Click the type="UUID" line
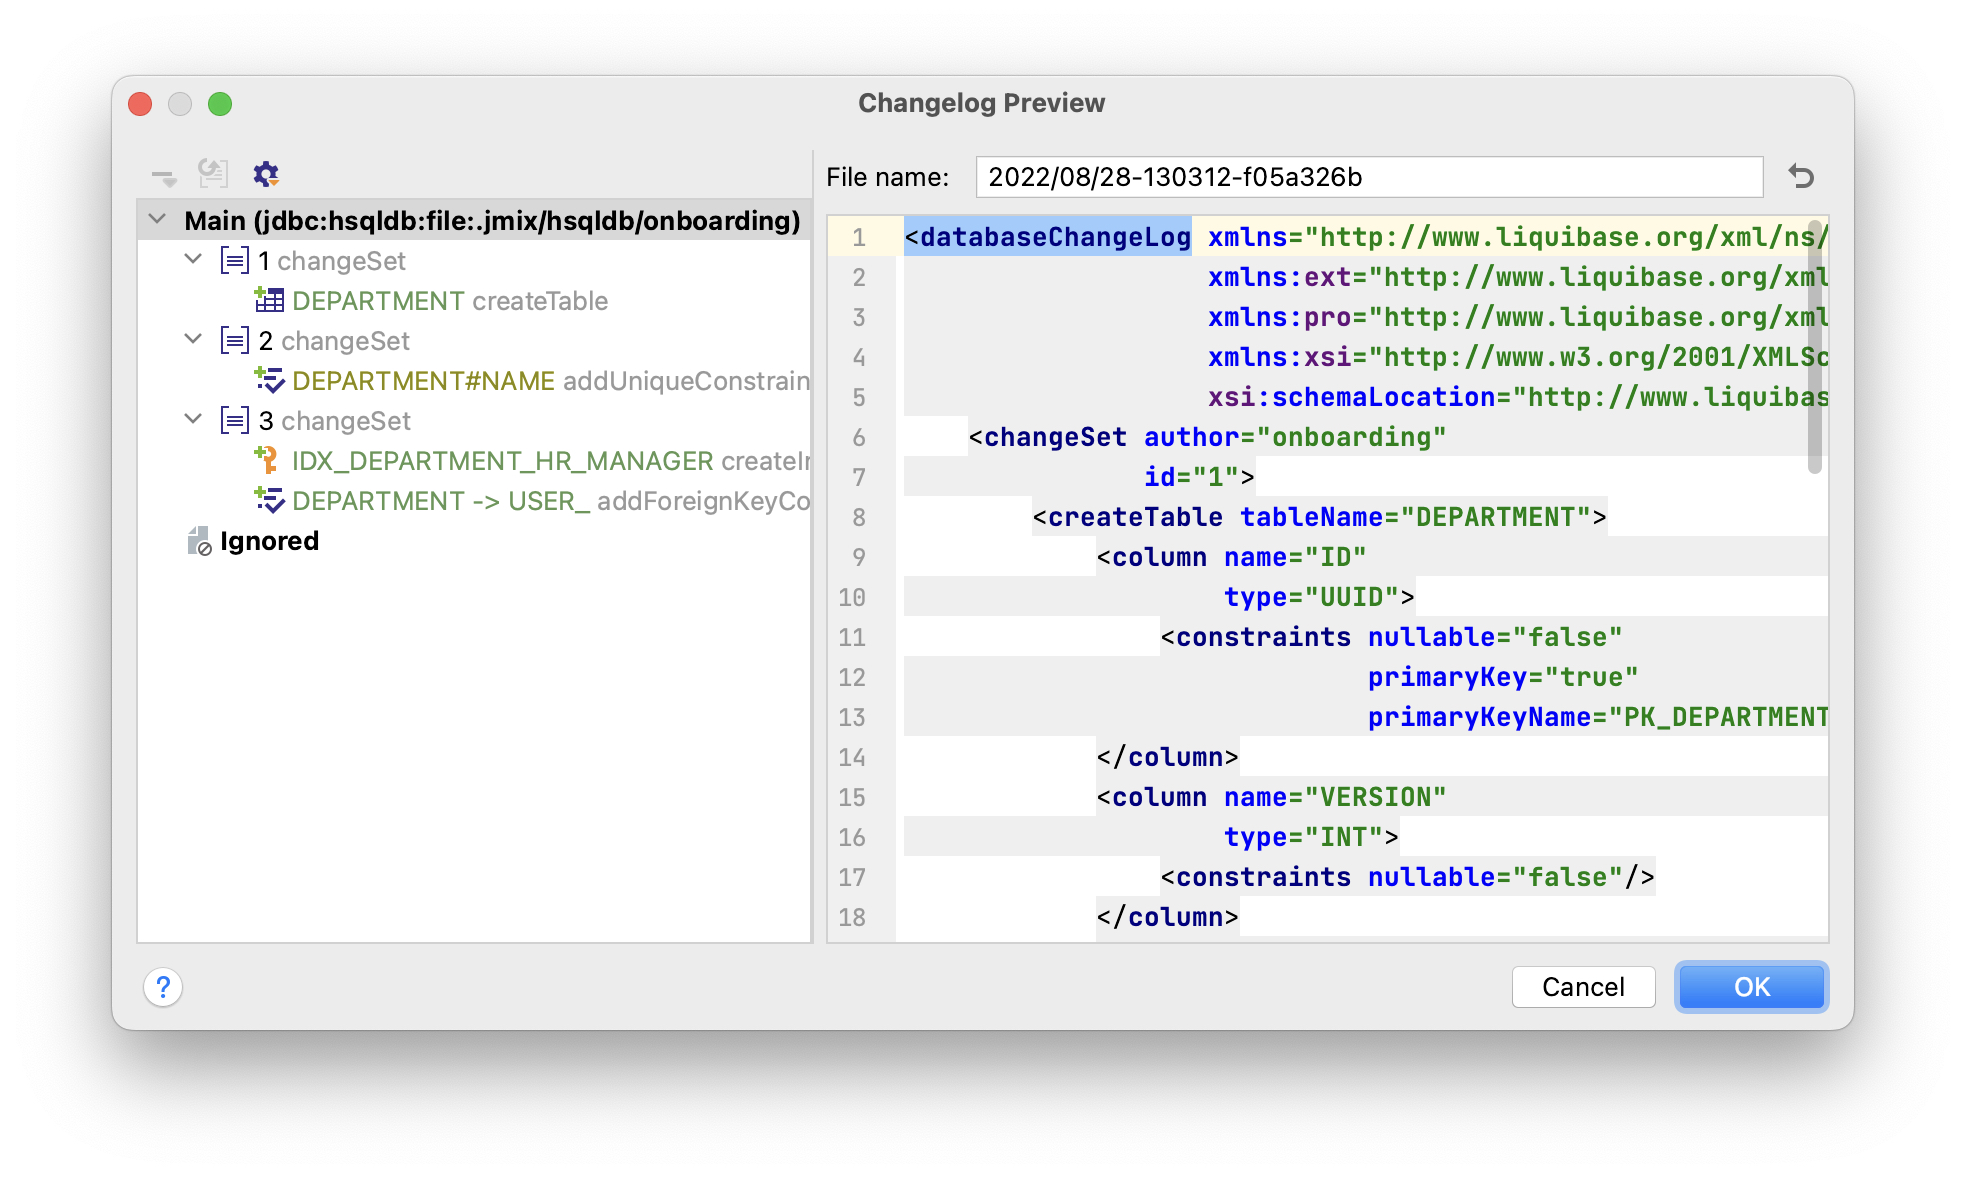The width and height of the screenshot is (1966, 1178). (x=1319, y=597)
